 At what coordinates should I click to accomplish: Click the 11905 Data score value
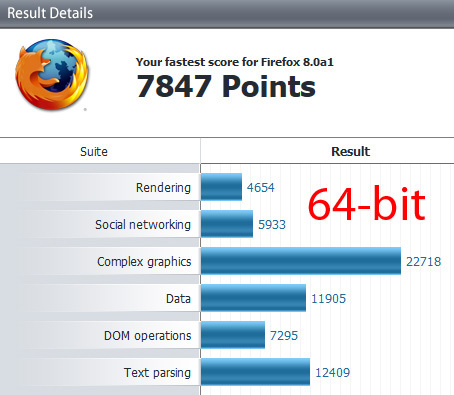point(328,299)
